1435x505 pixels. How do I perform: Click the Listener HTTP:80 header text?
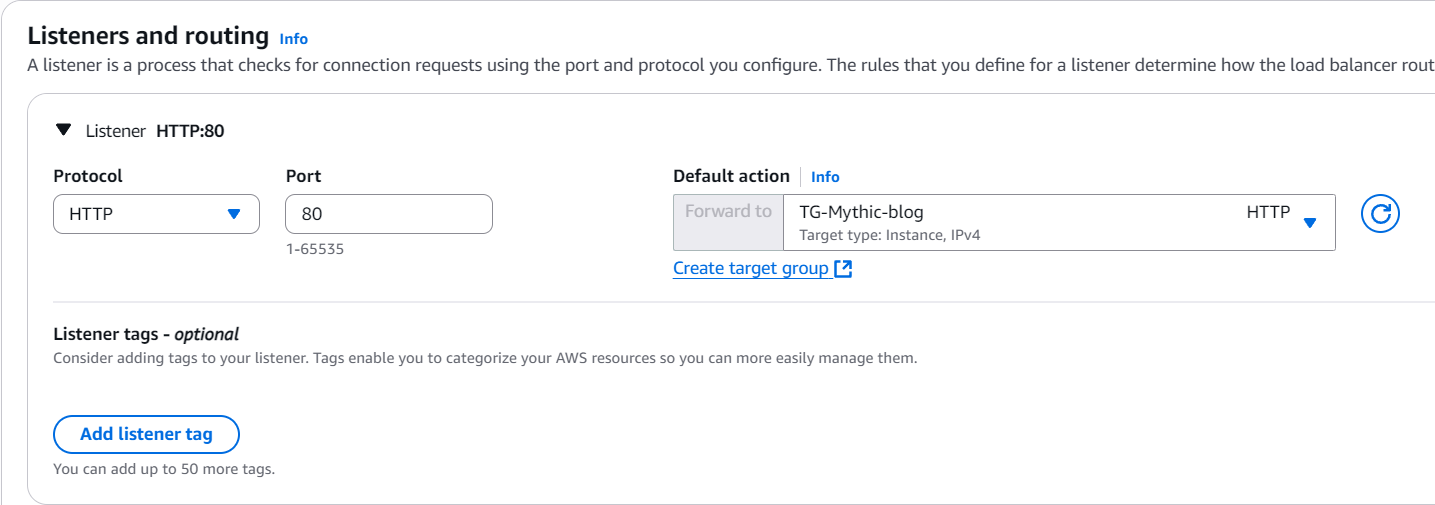155,131
